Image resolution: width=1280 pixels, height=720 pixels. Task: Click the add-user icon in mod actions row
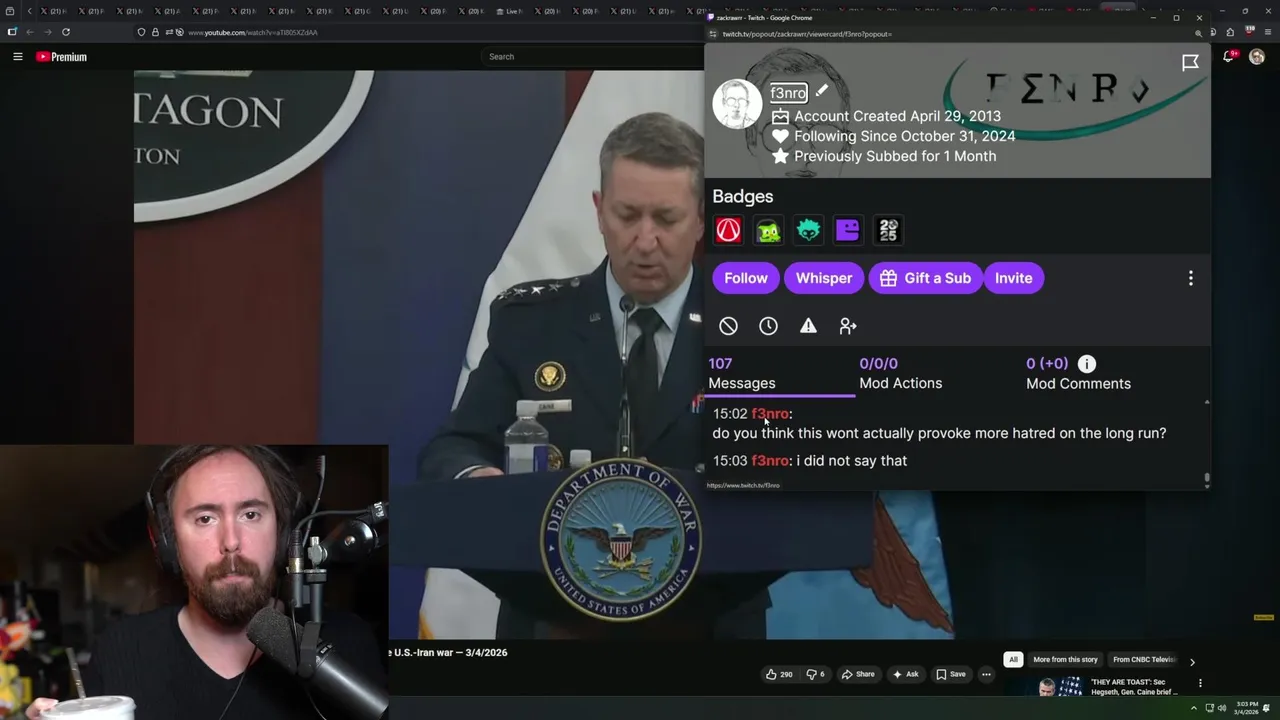(x=848, y=326)
